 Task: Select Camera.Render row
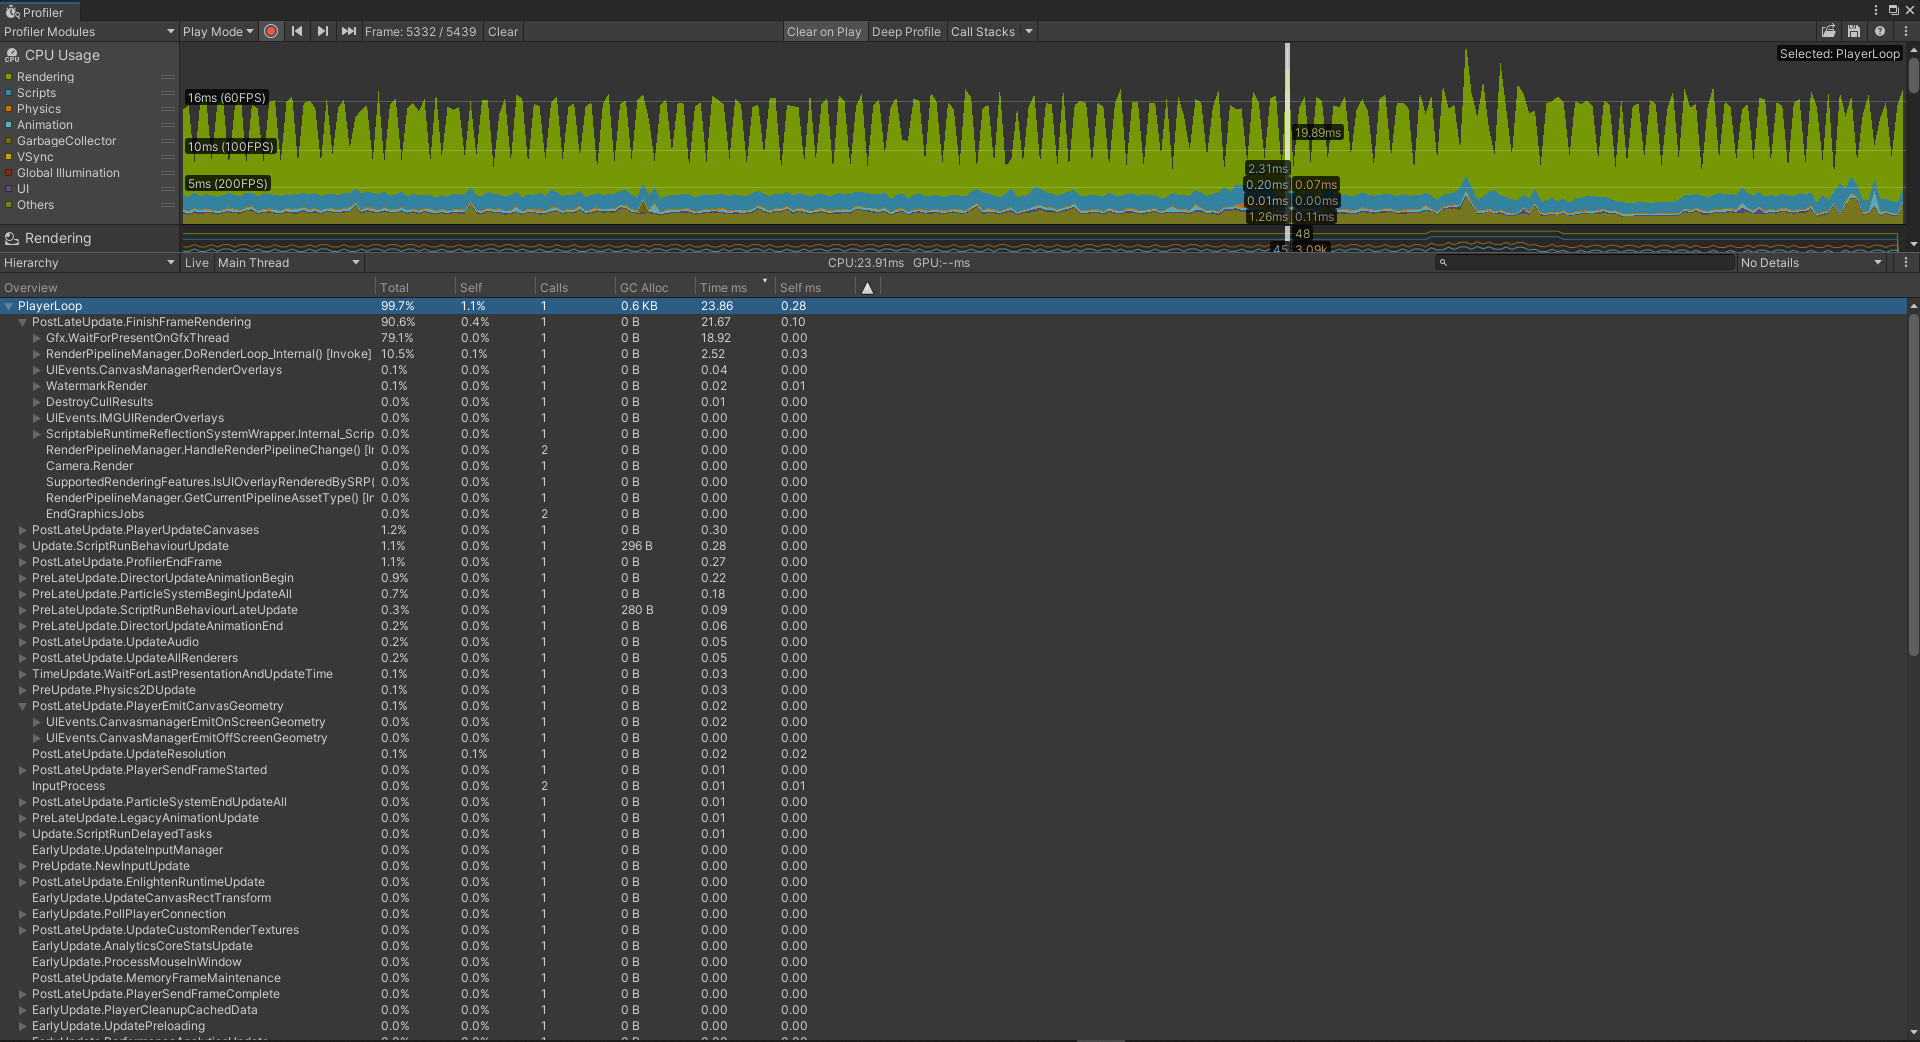pos(954,466)
